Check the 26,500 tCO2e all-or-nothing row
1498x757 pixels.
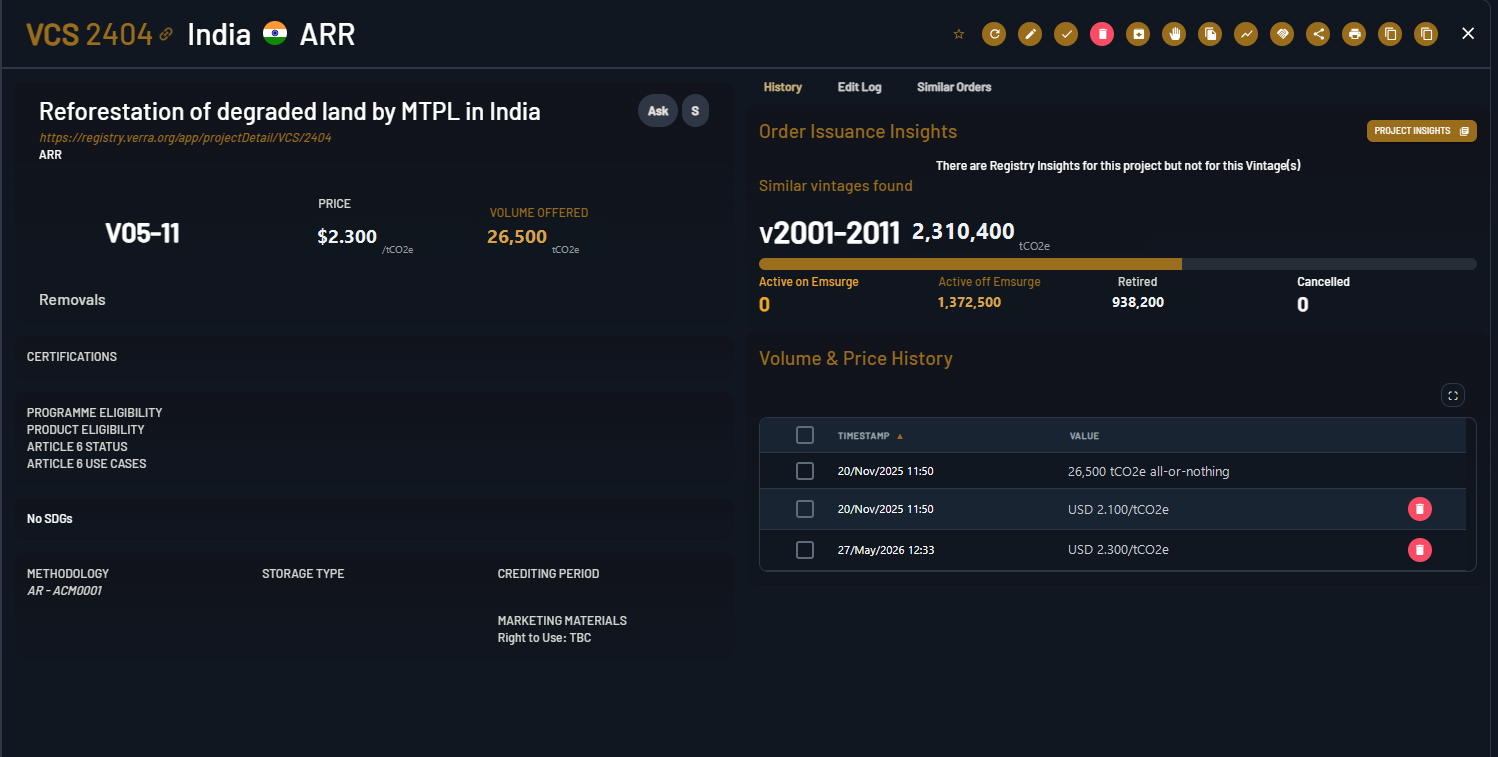(x=805, y=471)
